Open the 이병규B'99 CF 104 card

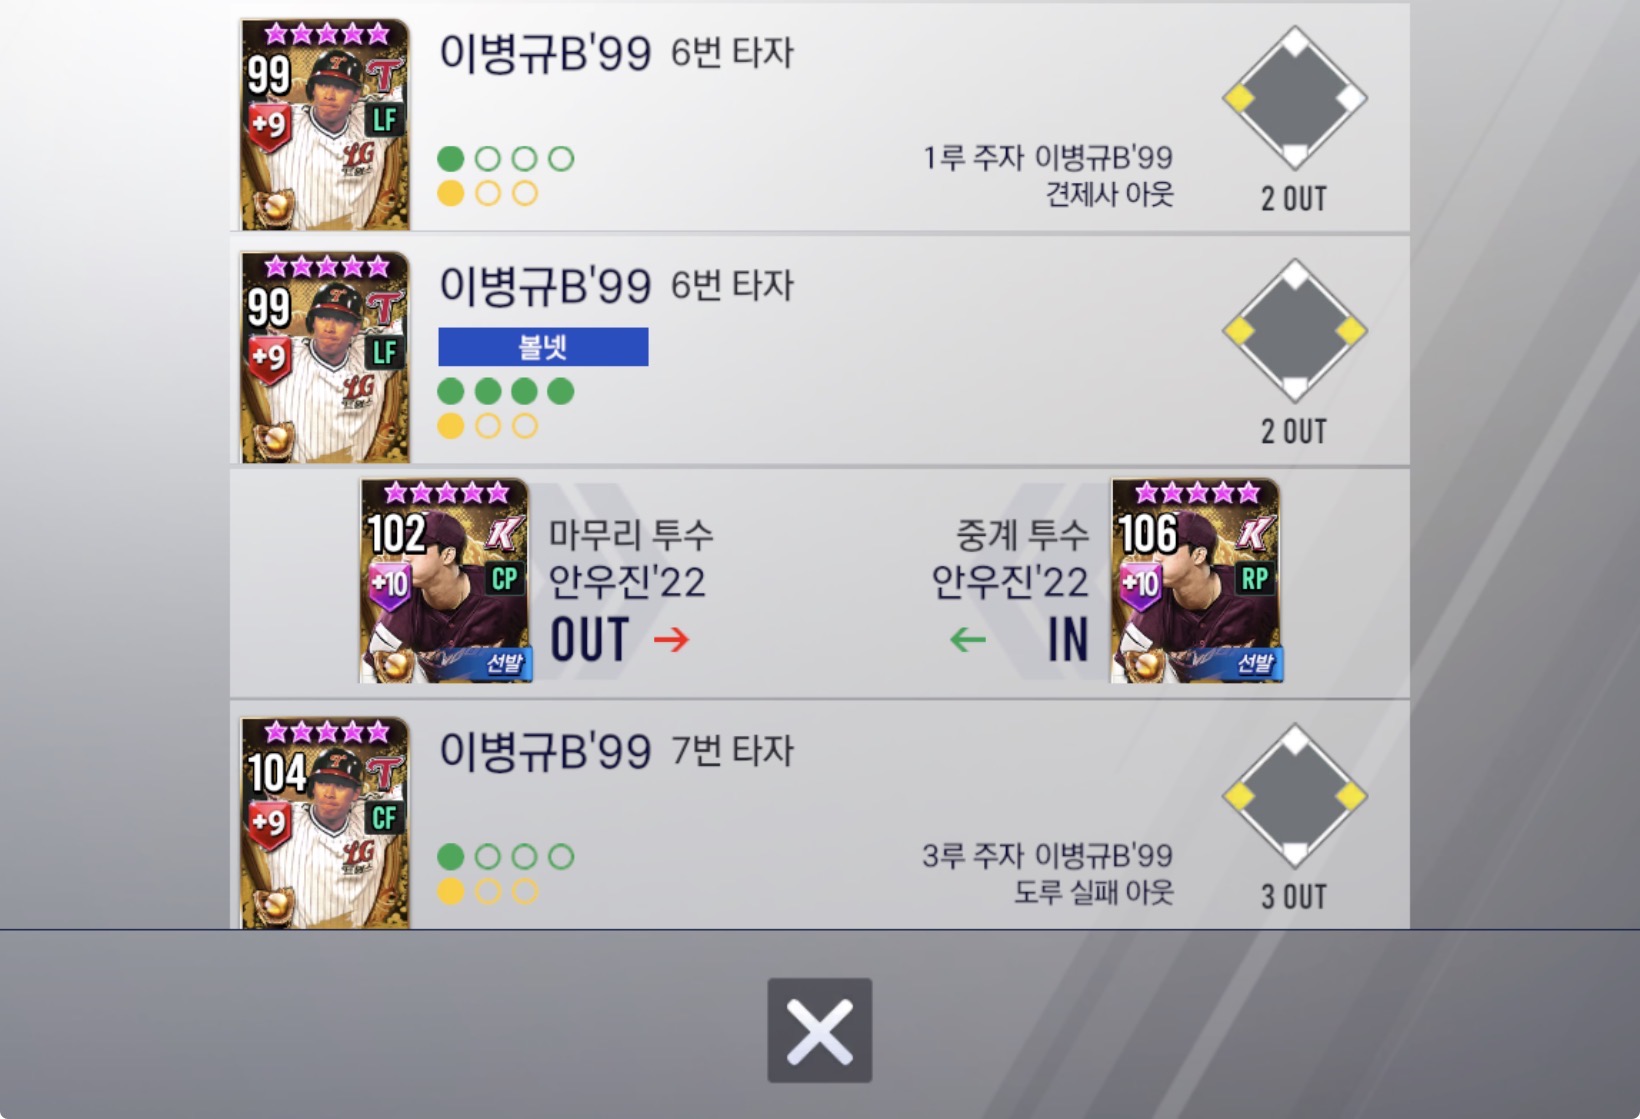(325, 822)
